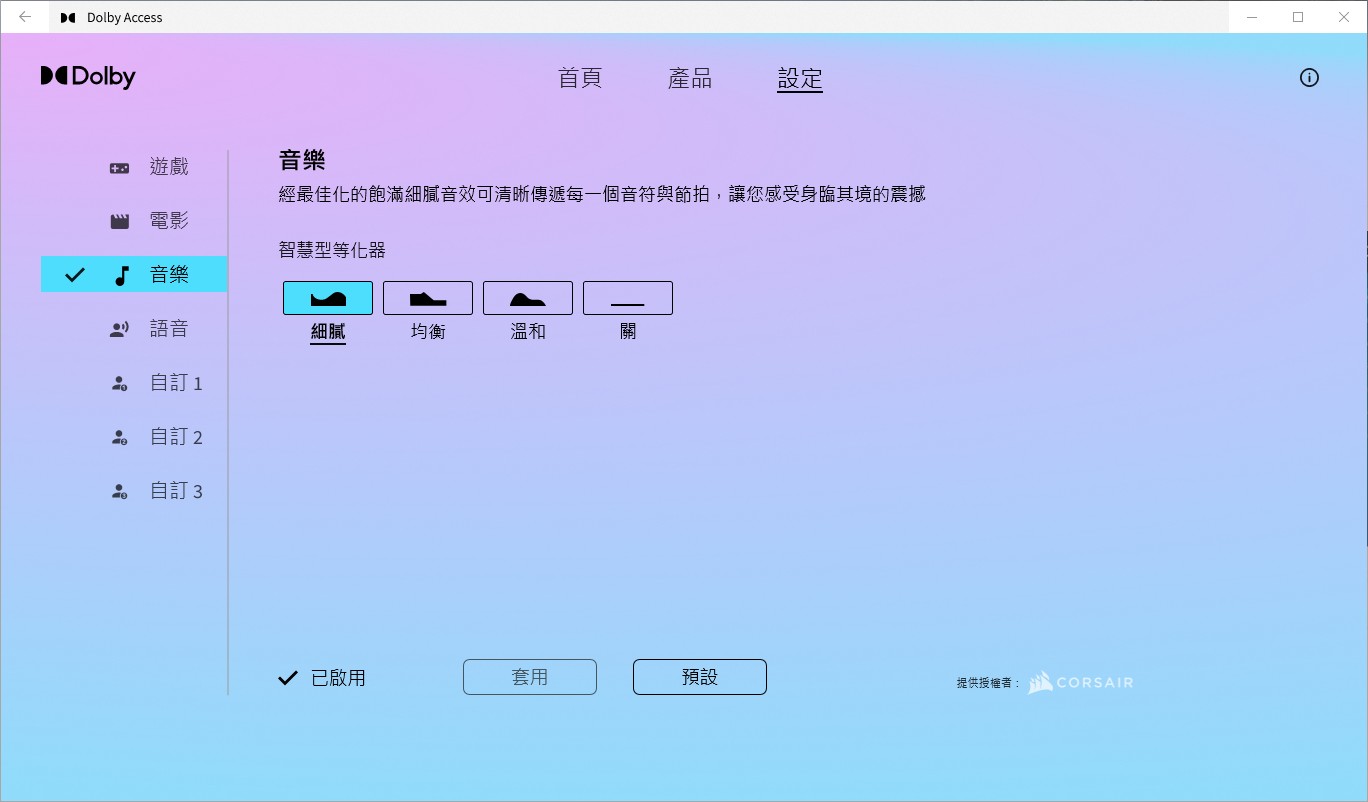Select the 電影 clapperboard icon
This screenshot has height=802, width=1368.
[119, 221]
